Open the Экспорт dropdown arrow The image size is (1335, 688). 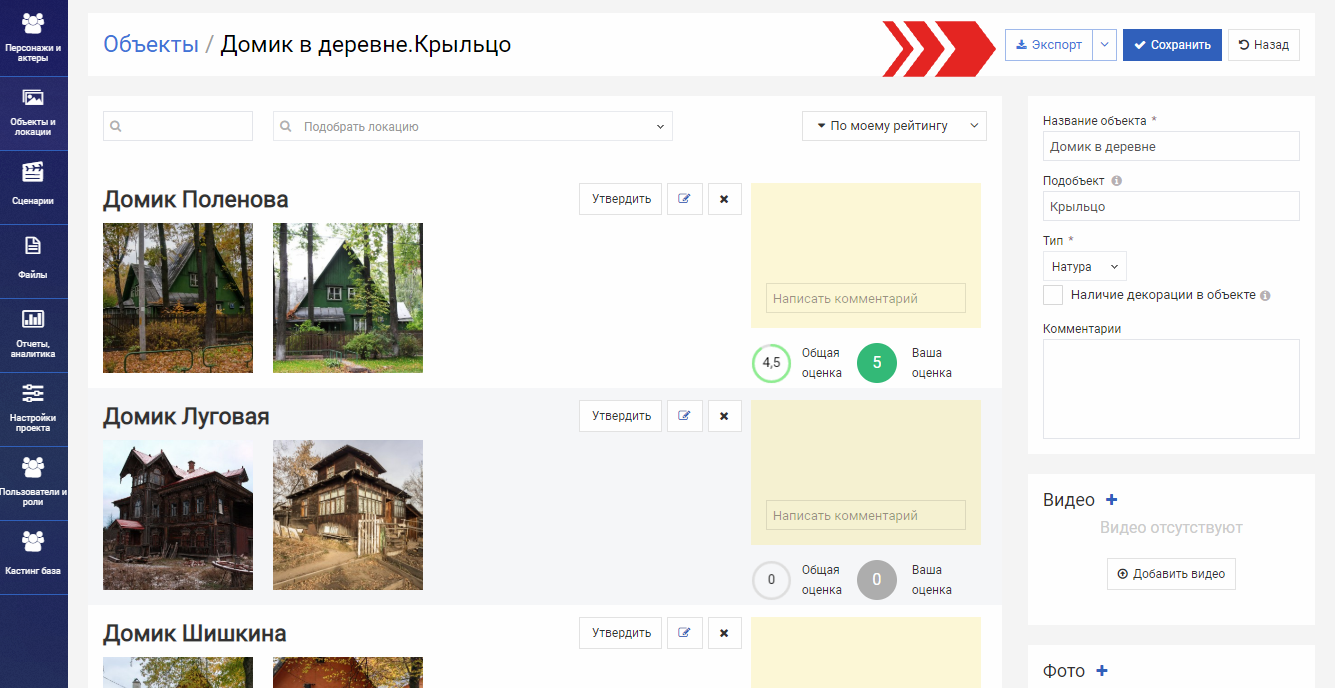click(x=1104, y=45)
